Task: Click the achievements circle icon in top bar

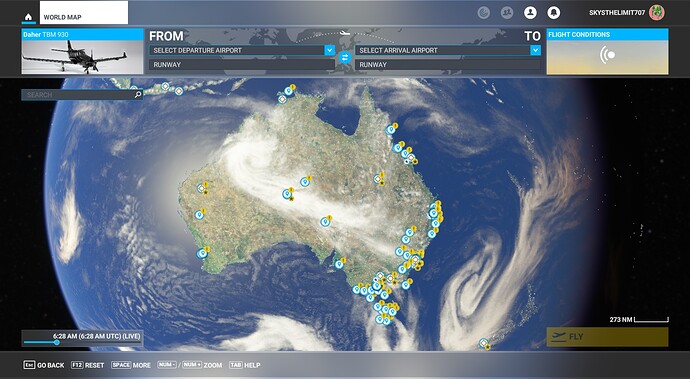Action: (484, 13)
